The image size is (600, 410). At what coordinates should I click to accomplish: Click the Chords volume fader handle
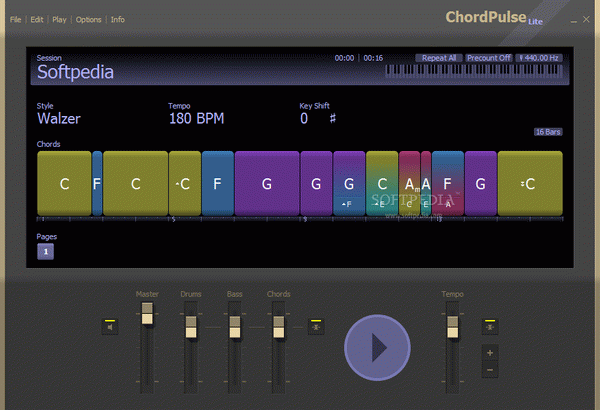(x=279, y=327)
